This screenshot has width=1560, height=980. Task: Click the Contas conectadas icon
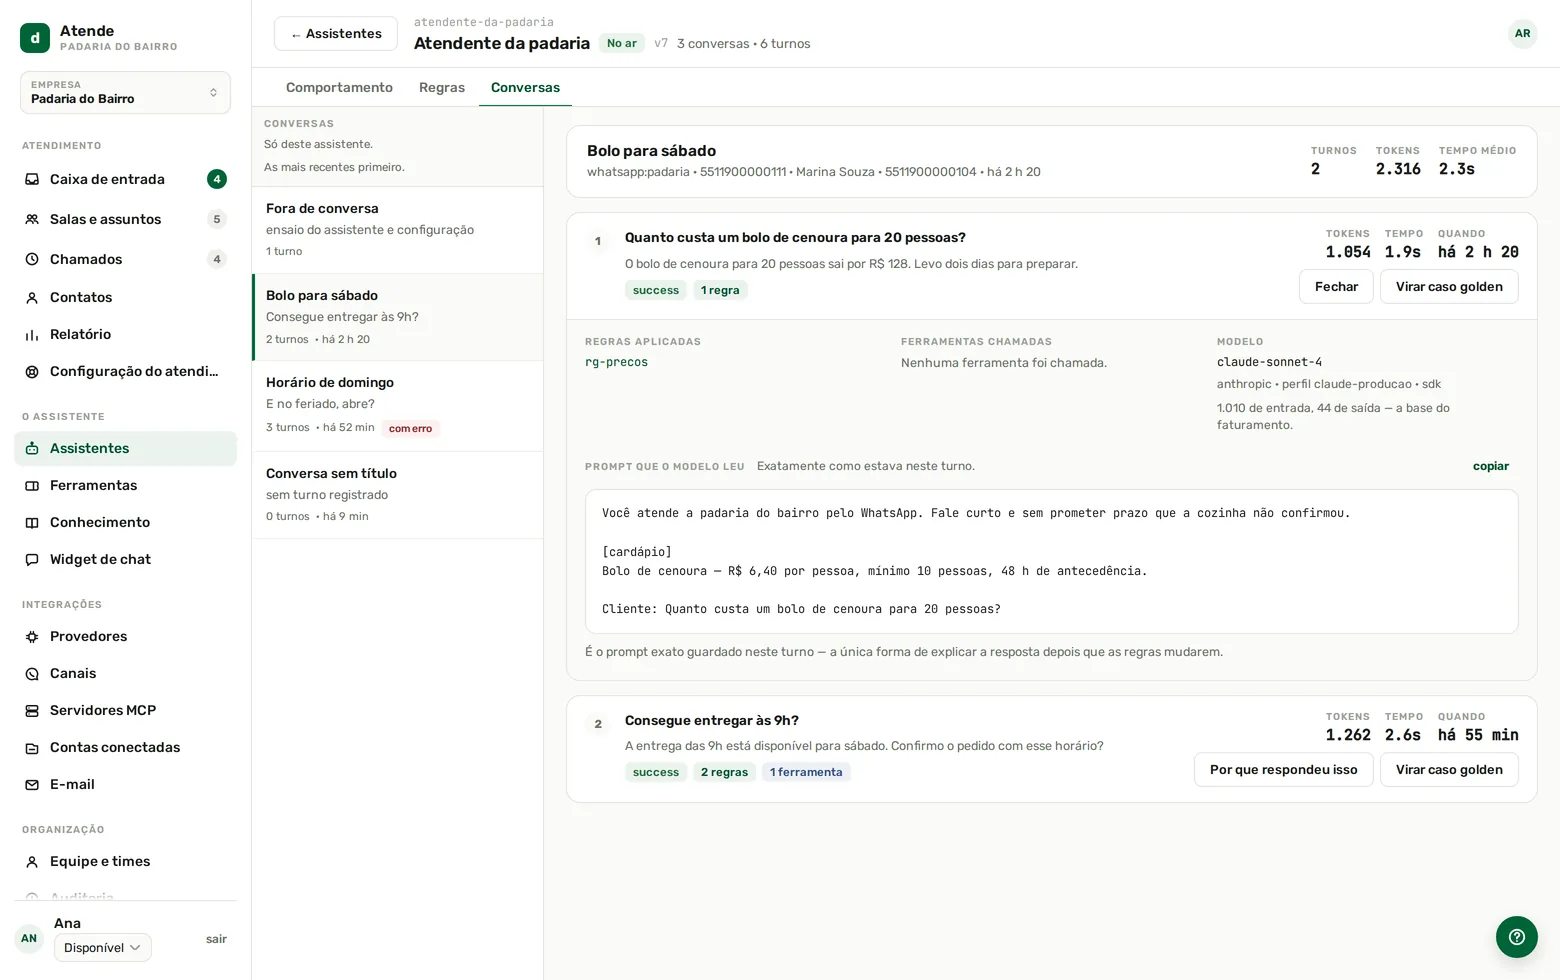click(x=32, y=747)
